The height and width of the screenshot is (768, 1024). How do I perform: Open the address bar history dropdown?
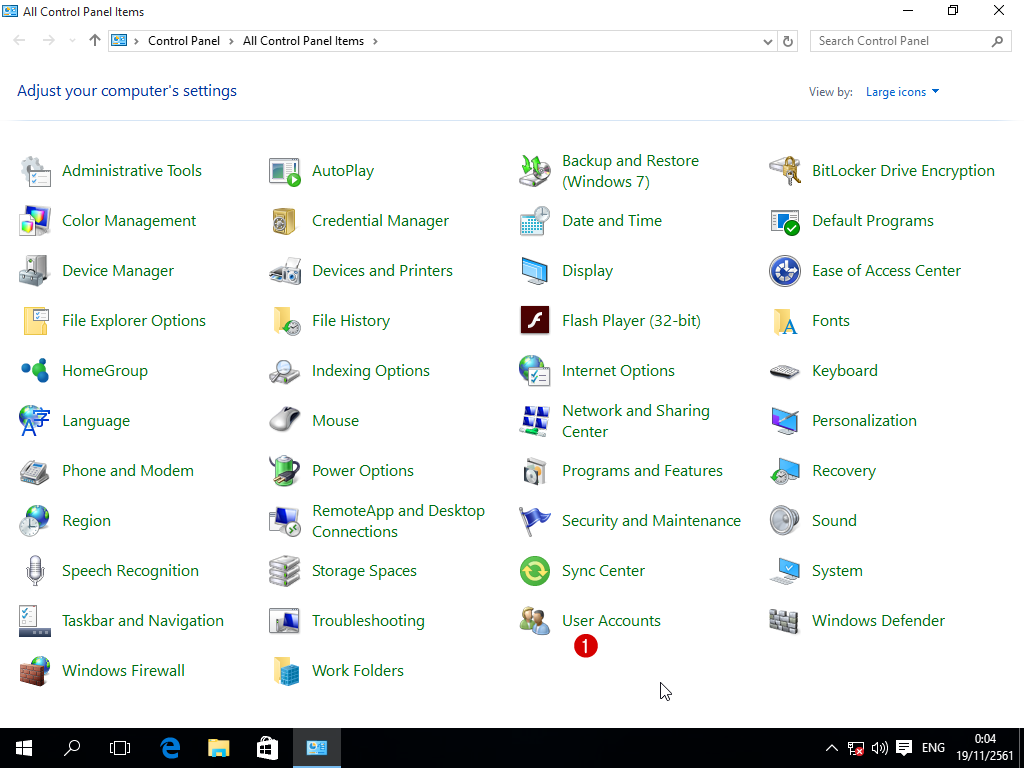pos(767,41)
